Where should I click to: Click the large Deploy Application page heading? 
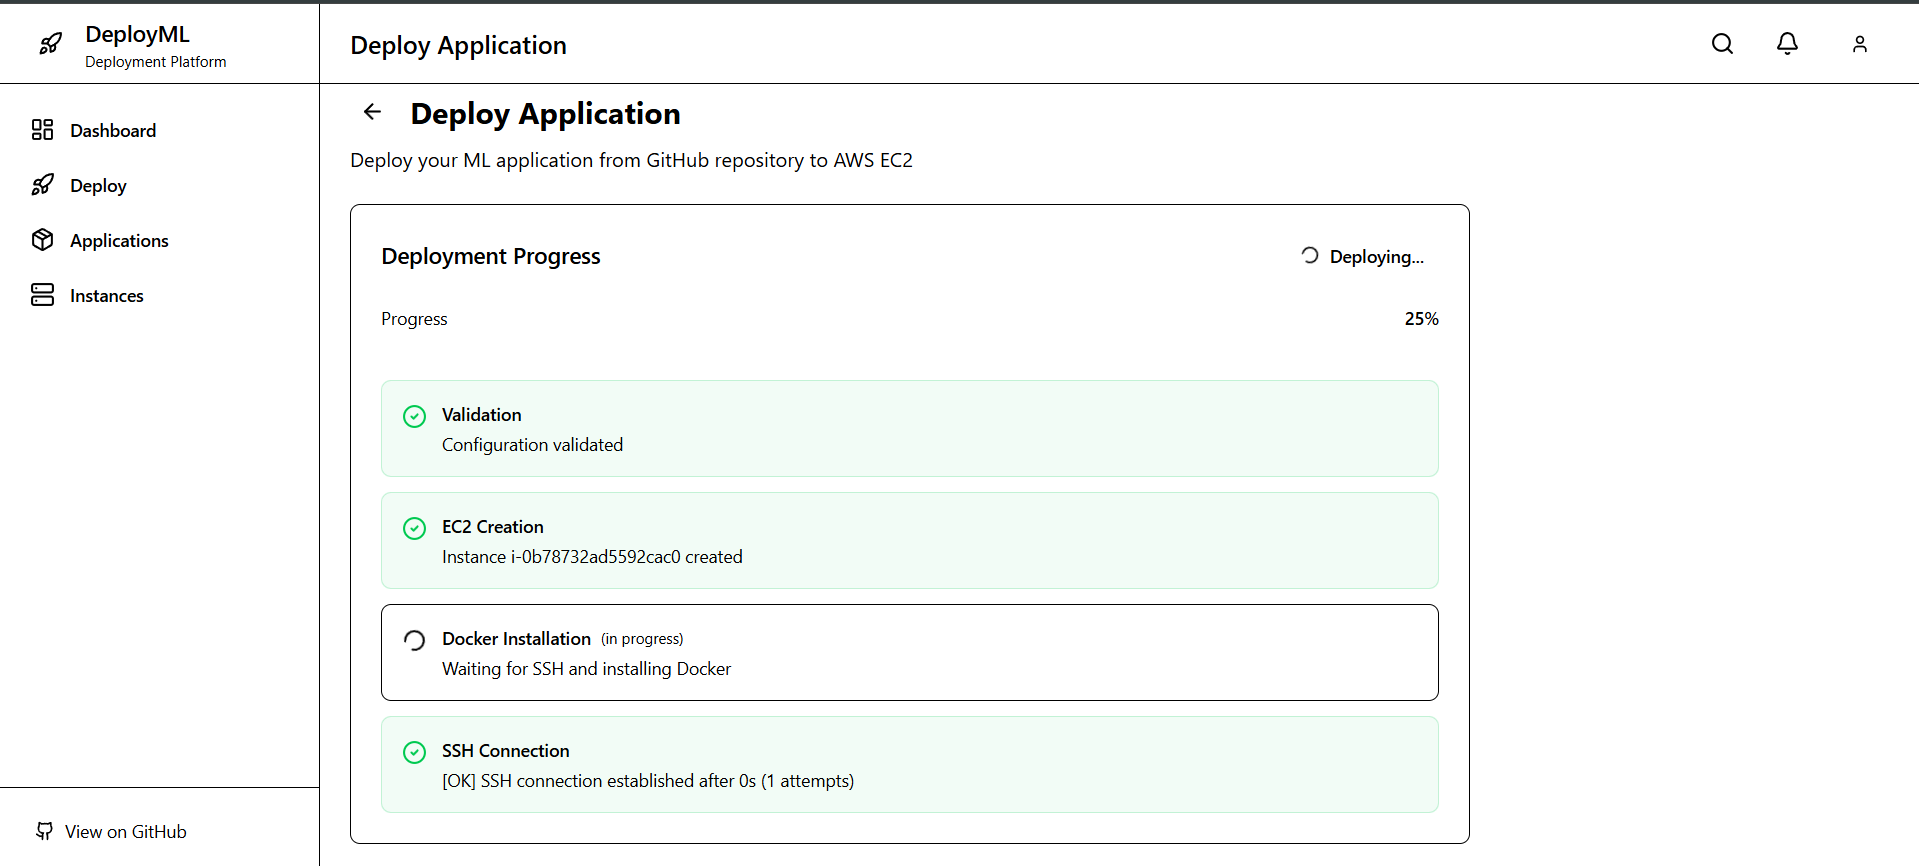pos(545,114)
